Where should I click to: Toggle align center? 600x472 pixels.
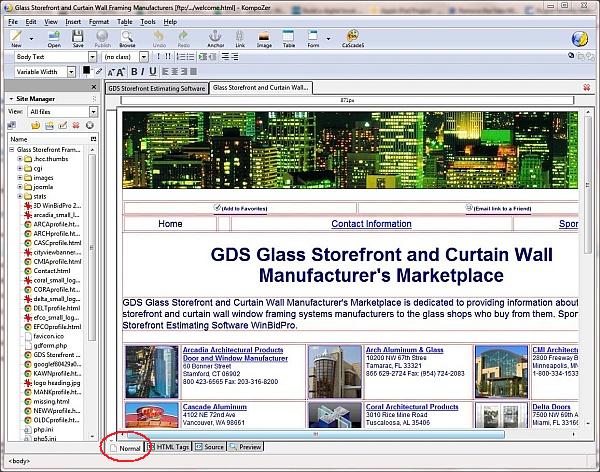point(175,72)
